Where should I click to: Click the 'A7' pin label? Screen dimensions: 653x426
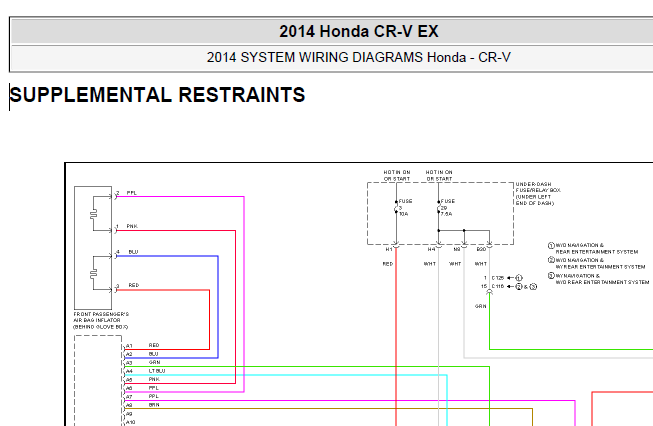129,397
